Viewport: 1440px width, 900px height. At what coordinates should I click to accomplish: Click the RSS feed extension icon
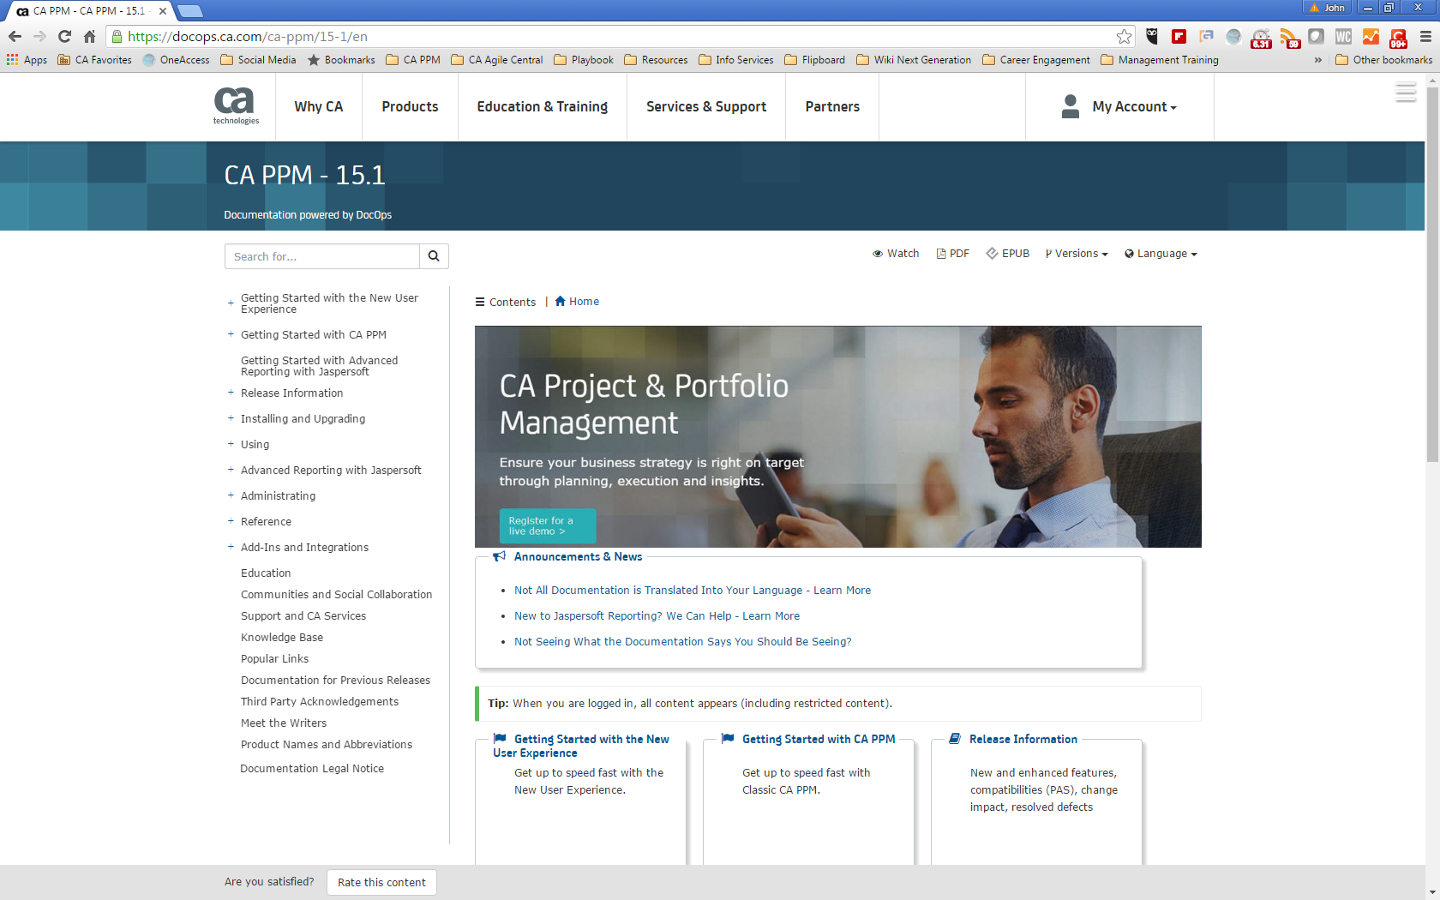tap(1289, 37)
